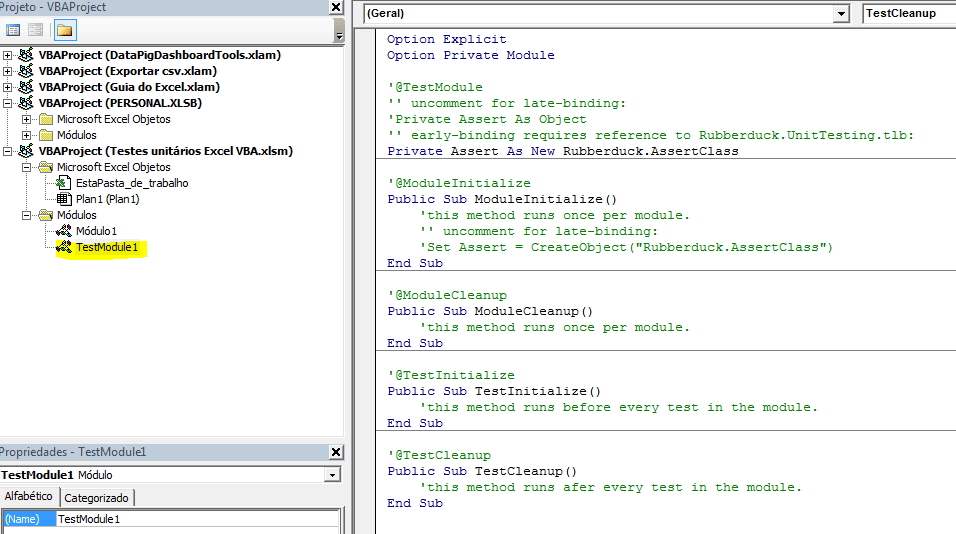Click the DataPigDashboardTools project icon
Image resolution: width=956 pixels, height=534 pixels.
tap(26, 55)
